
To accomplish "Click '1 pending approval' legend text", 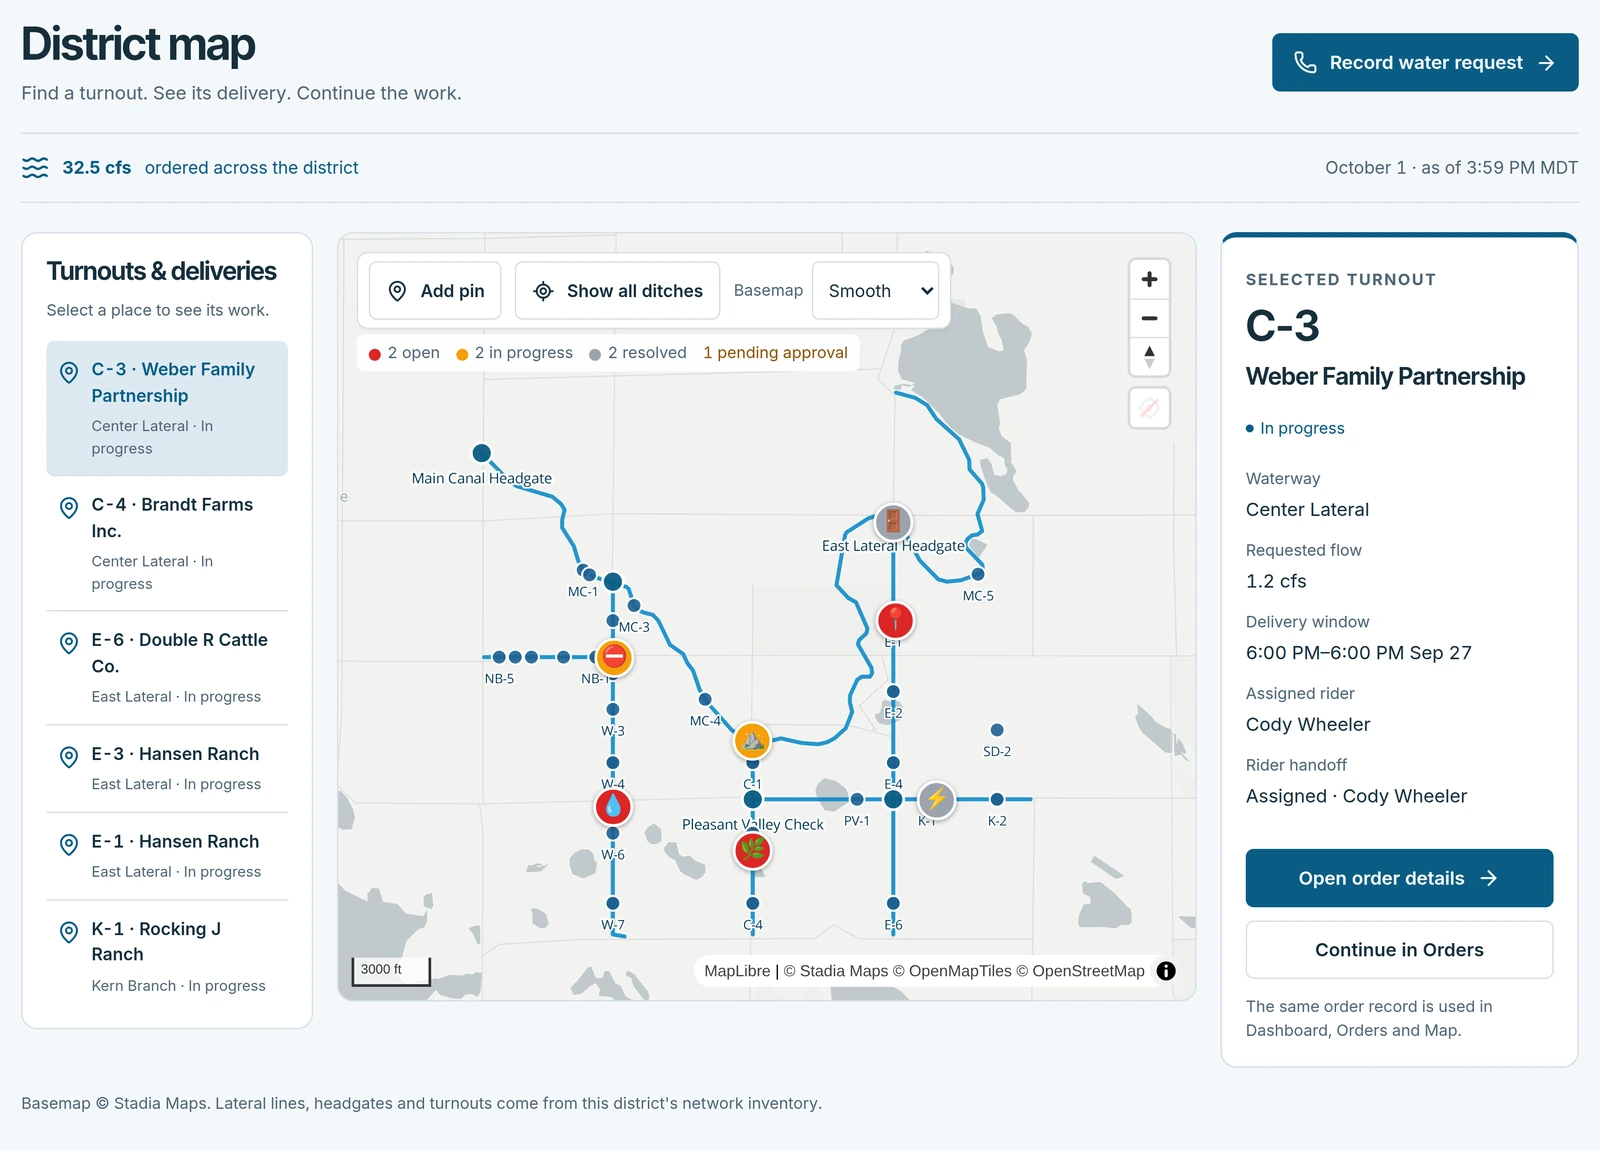I will coord(775,353).
